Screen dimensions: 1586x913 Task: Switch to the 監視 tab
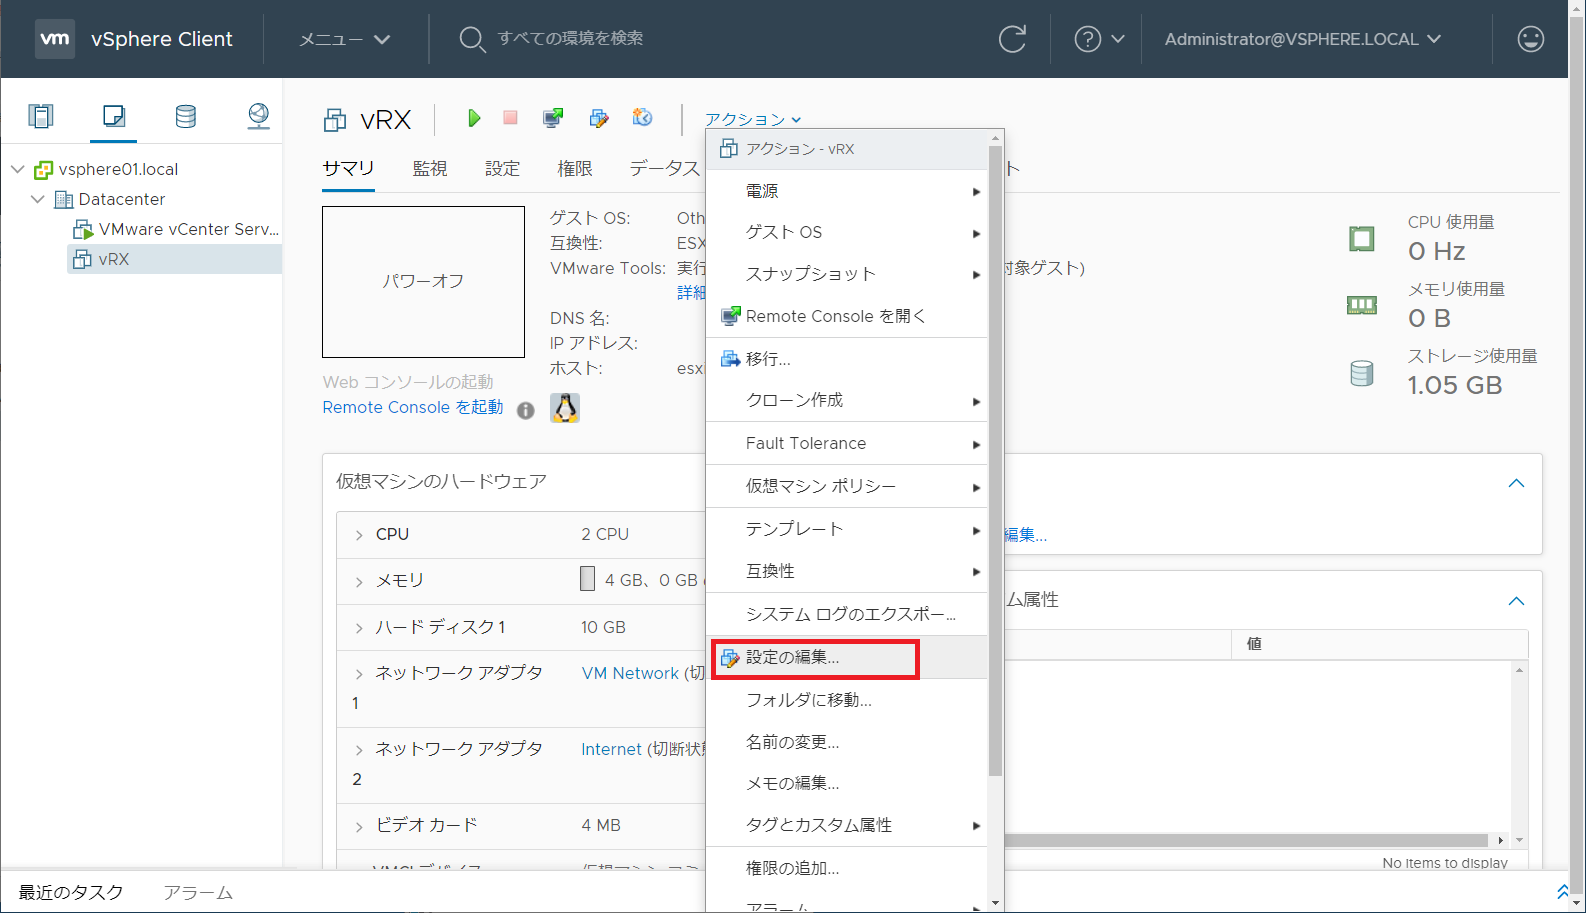430,168
